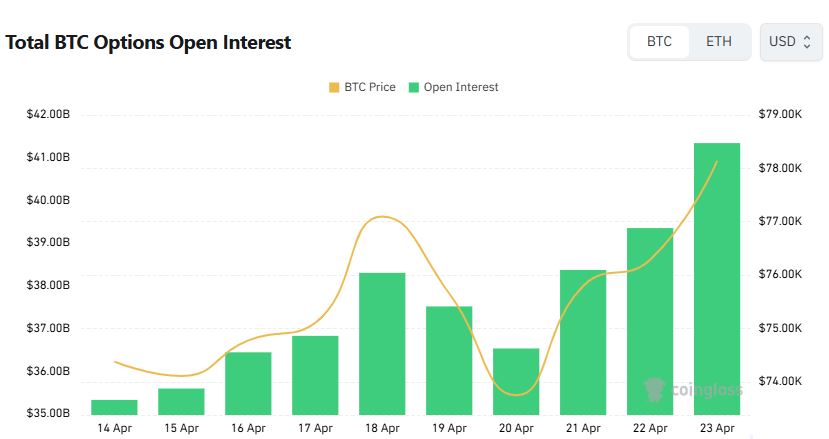Click the 16 Apr green bar
829x439 pixels.
click(x=248, y=383)
